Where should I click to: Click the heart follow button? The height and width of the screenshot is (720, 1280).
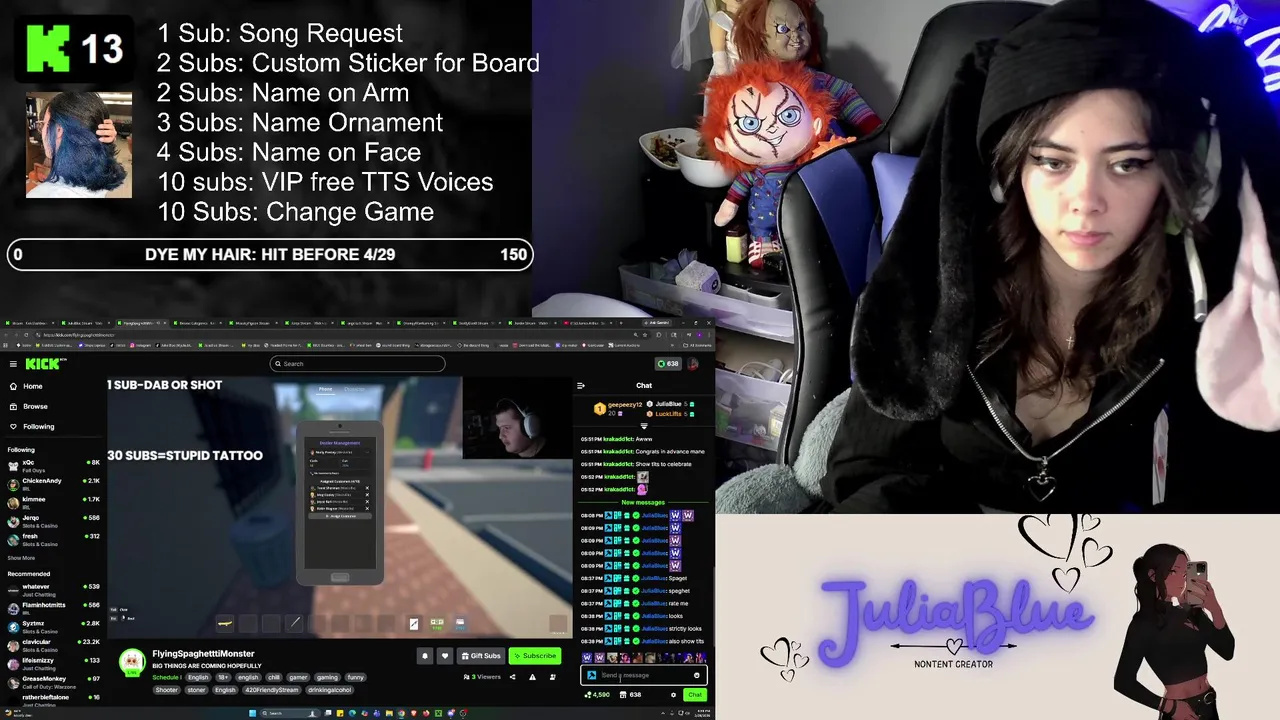pyautogui.click(x=445, y=656)
